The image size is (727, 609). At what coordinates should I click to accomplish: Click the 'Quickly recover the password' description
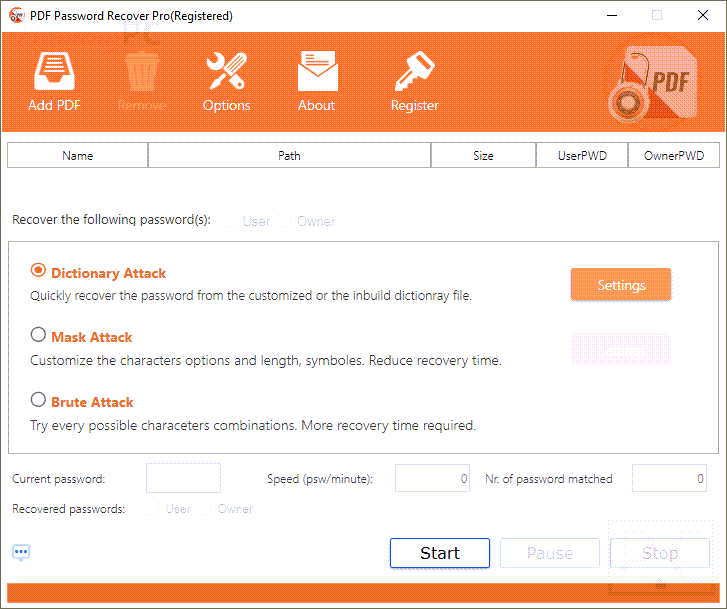[x=251, y=295]
